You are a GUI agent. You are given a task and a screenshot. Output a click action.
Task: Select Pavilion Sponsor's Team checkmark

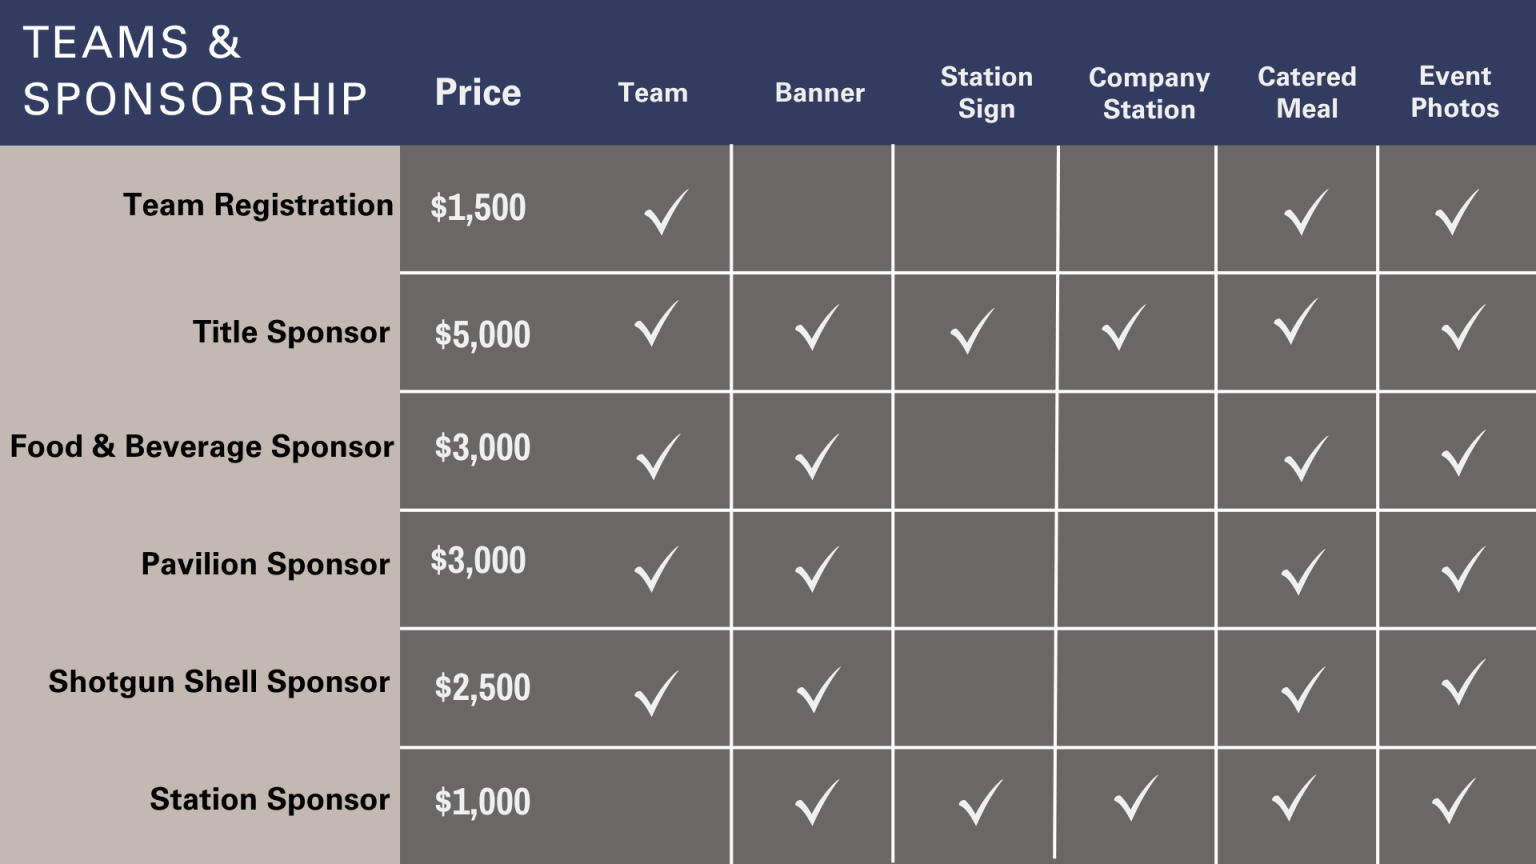pos(656,569)
